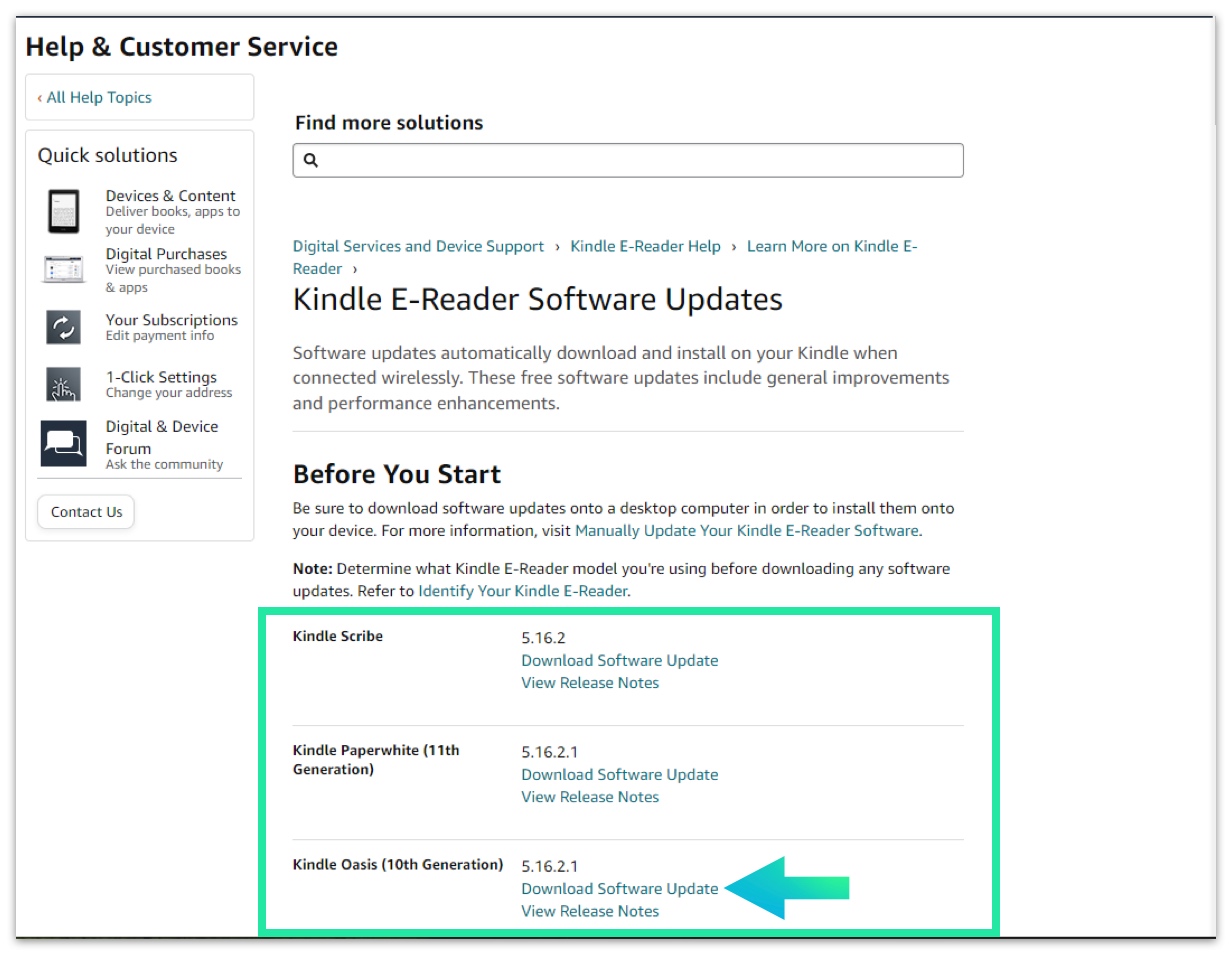The image size is (1232, 955).
Task: Open Learn More on Kindle E-Reader breadcrumb
Action: (831, 246)
